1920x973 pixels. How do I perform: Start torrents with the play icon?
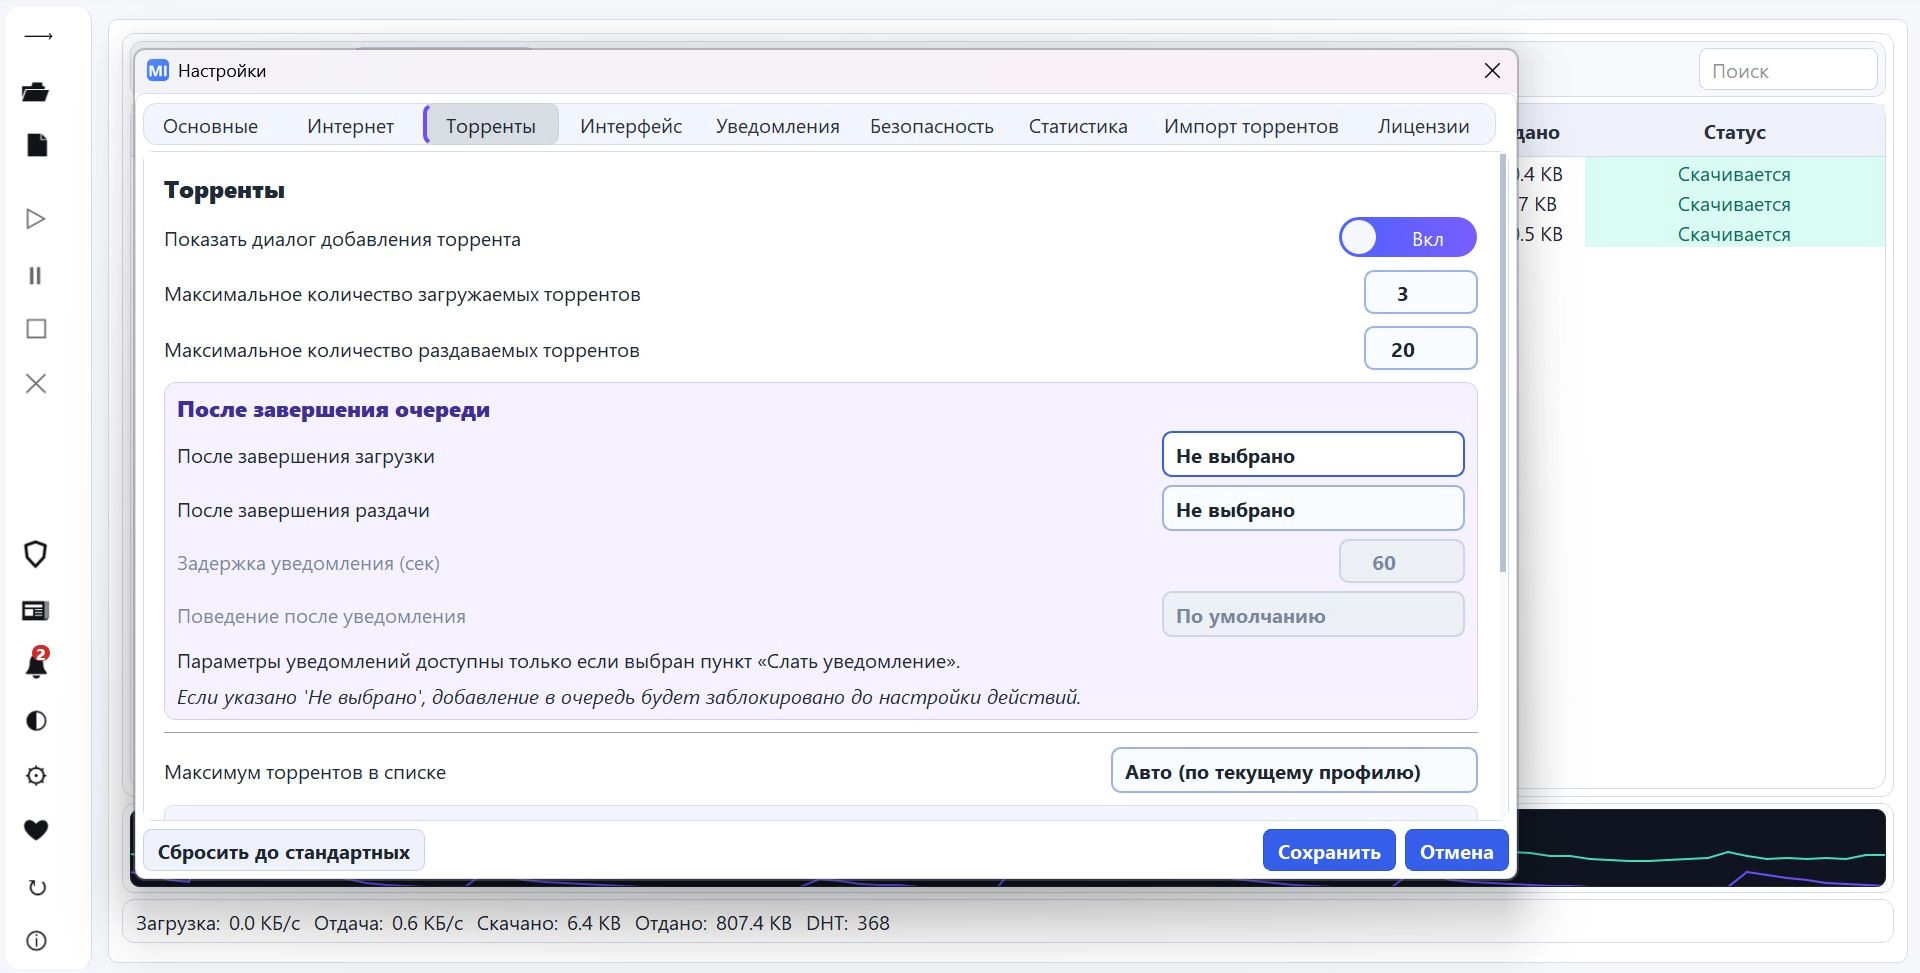pos(36,219)
